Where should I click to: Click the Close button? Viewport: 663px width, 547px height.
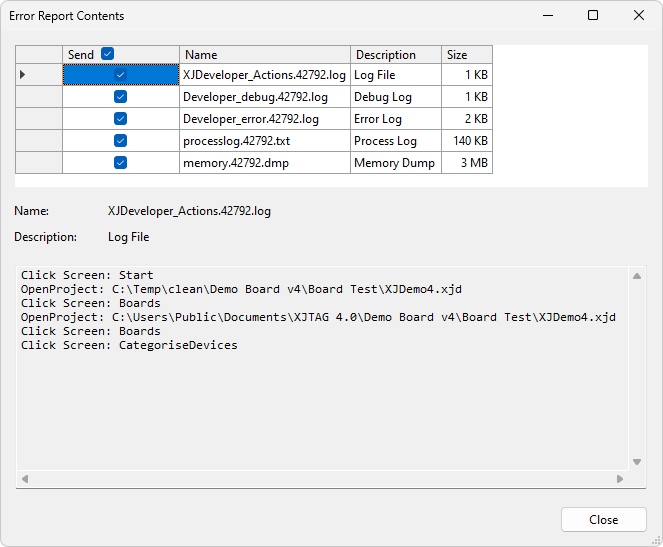(603, 520)
